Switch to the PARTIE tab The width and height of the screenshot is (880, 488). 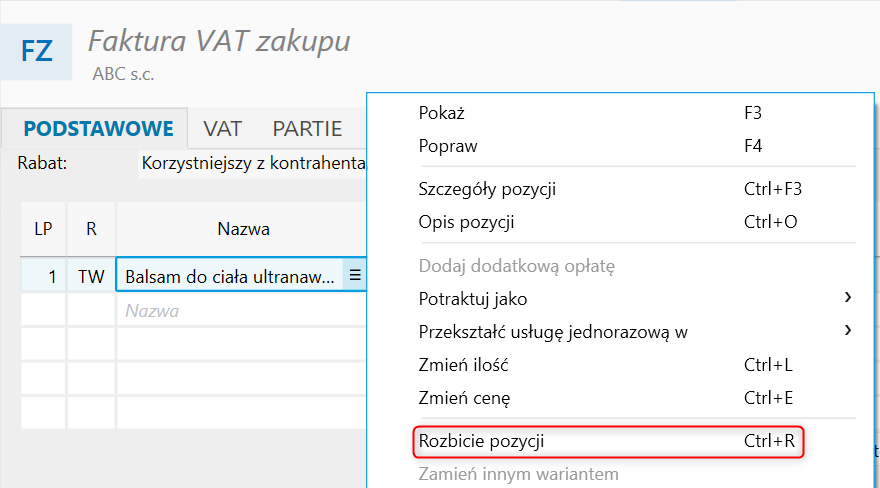(x=307, y=129)
